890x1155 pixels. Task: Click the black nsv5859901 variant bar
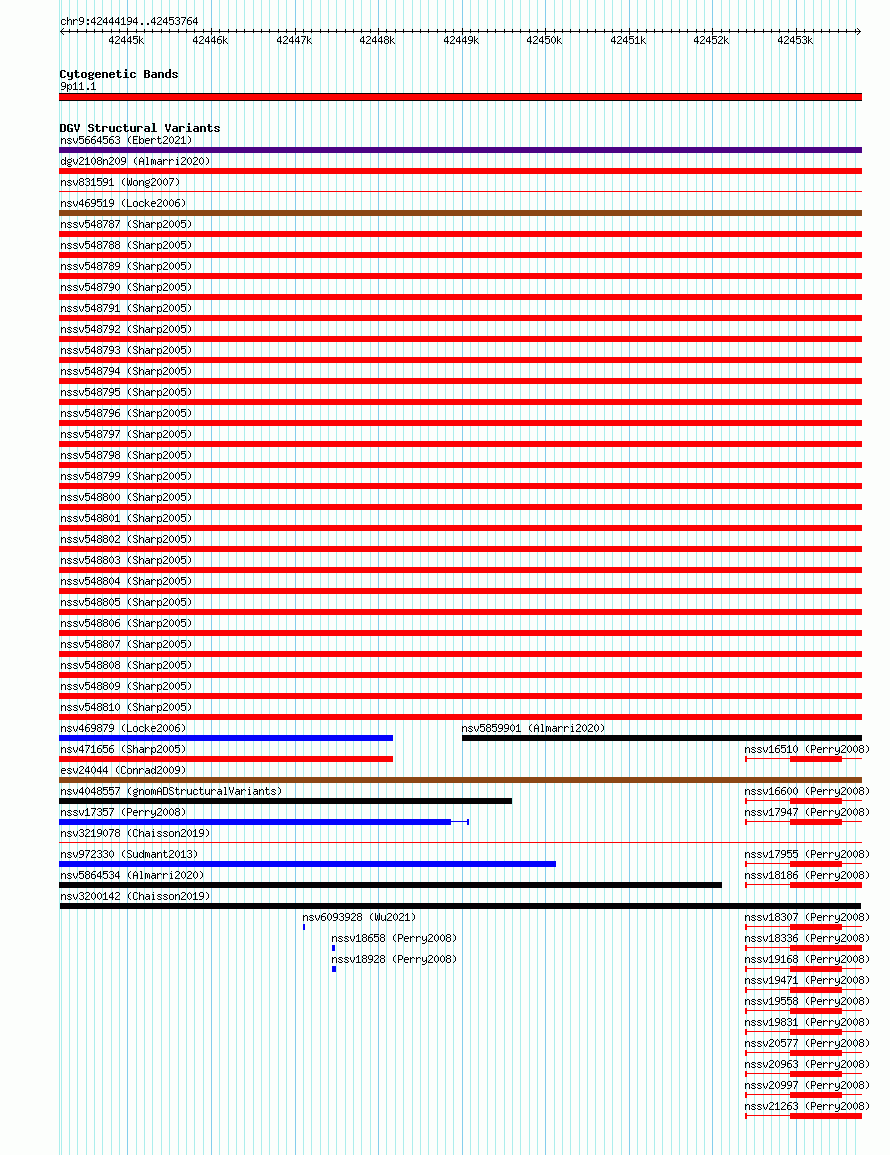coord(662,738)
